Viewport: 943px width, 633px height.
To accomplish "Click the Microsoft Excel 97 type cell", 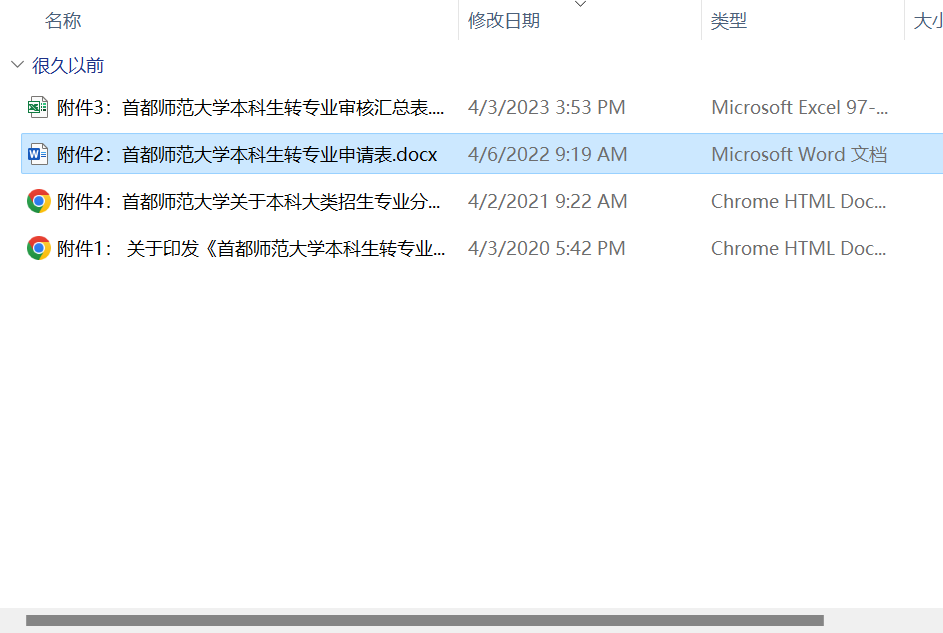I will coord(799,107).
